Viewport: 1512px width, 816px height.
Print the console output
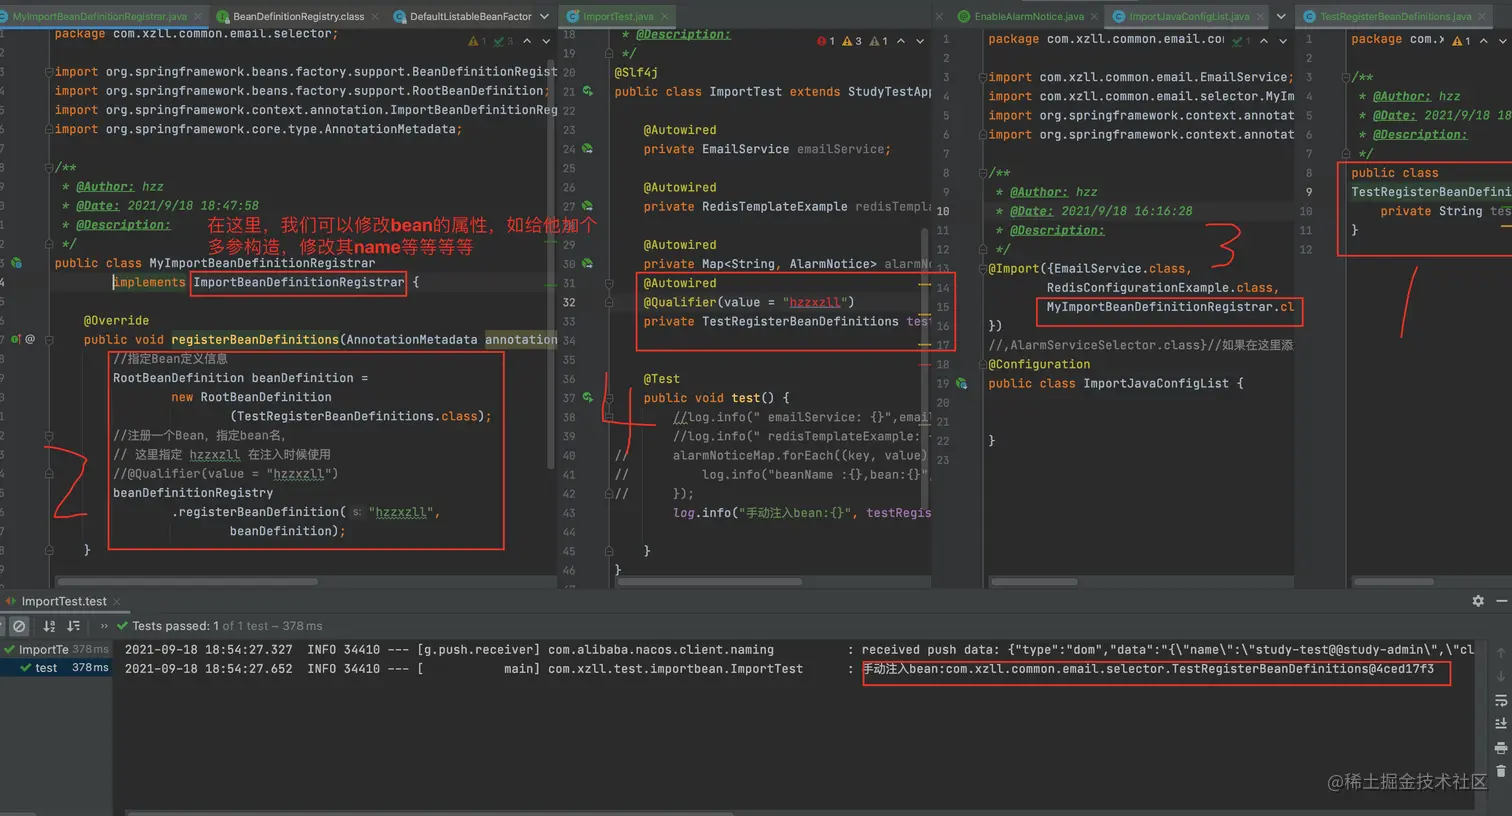click(1501, 748)
